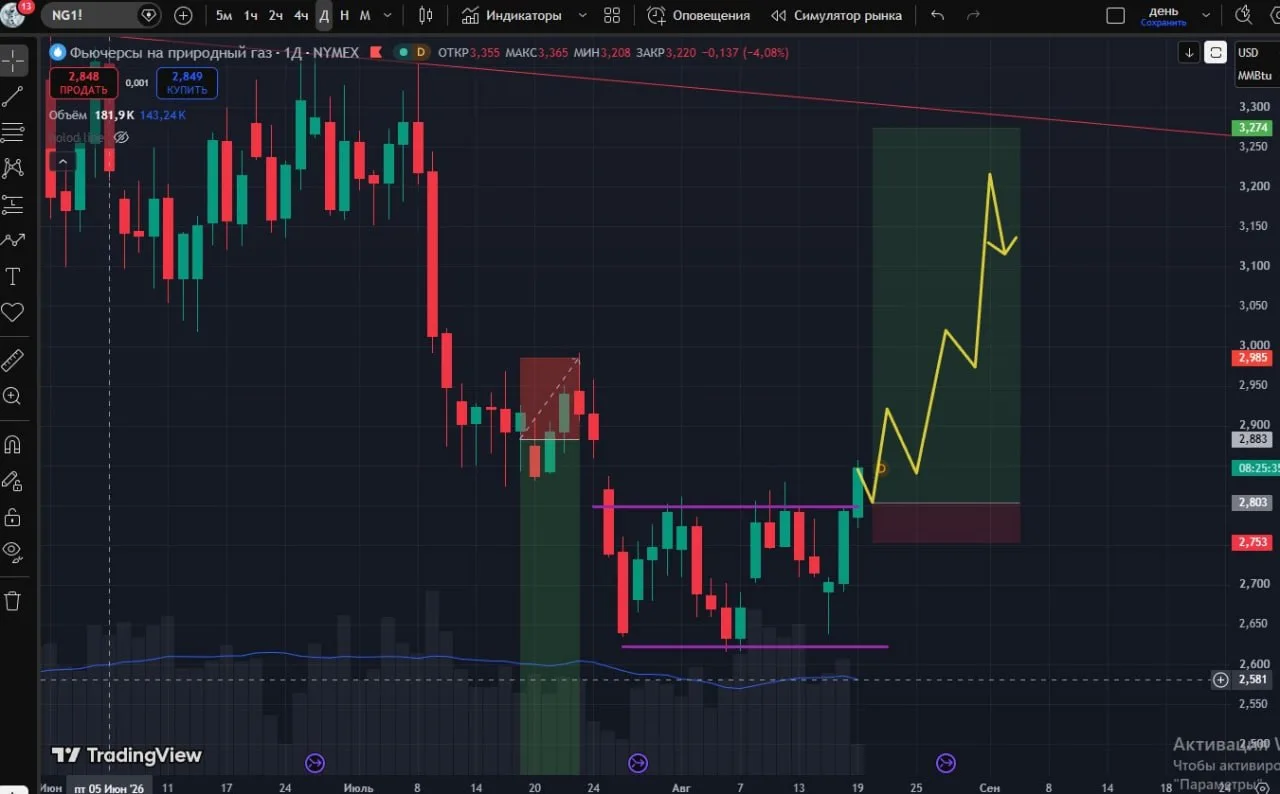Click the event marker near July 1
1280x794 pixels.
click(314, 764)
